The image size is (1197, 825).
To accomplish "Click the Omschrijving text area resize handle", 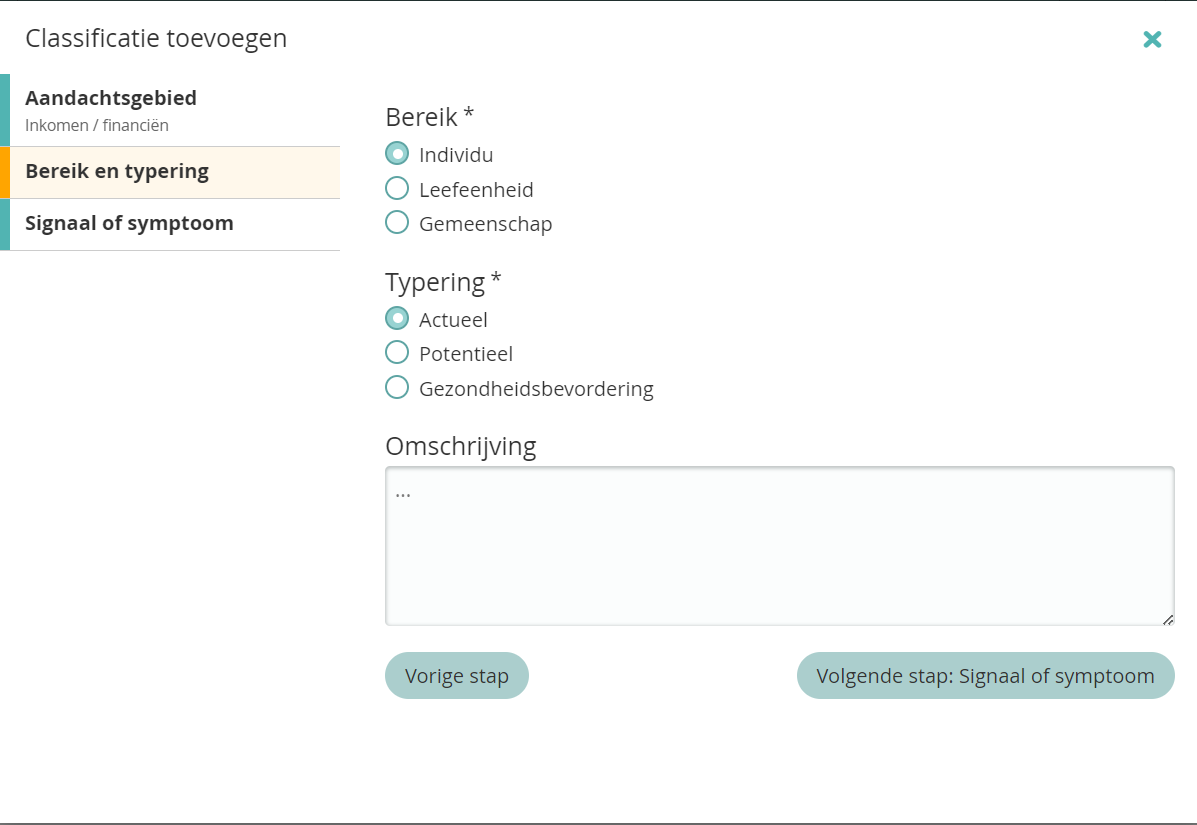I will coord(1167,619).
